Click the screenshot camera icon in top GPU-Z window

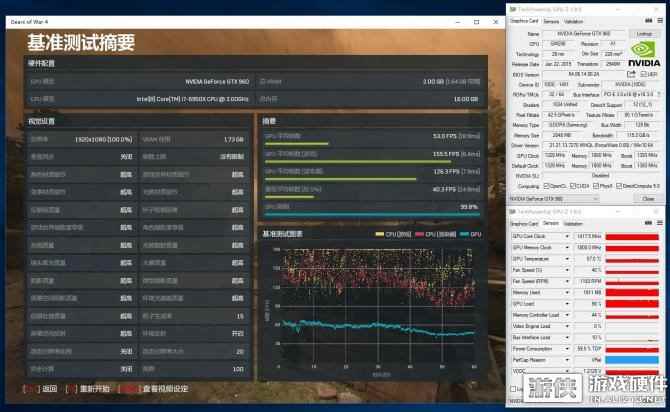(649, 21)
